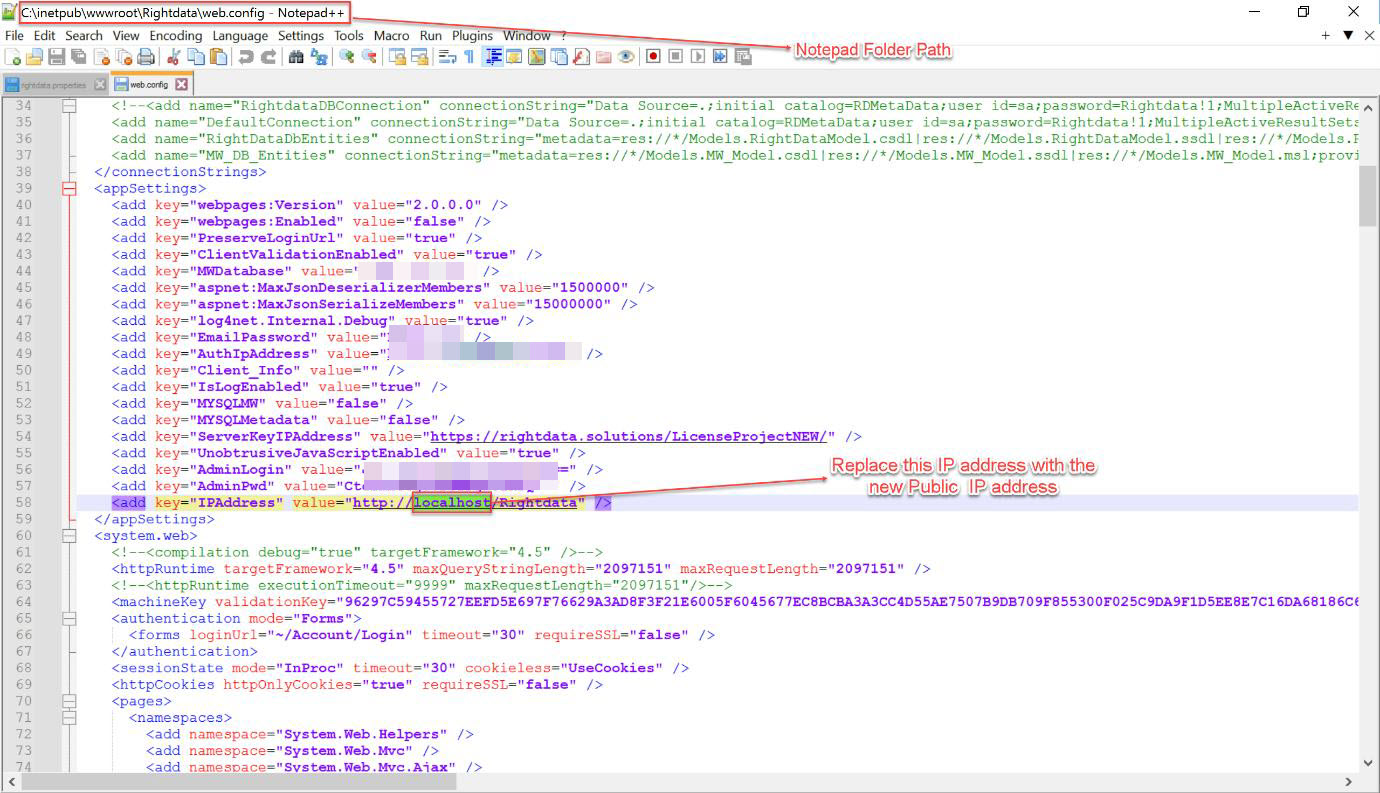Toggle word wrap toolbar button
The width and height of the screenshot is (1380, 793).
tap(447, 57)
